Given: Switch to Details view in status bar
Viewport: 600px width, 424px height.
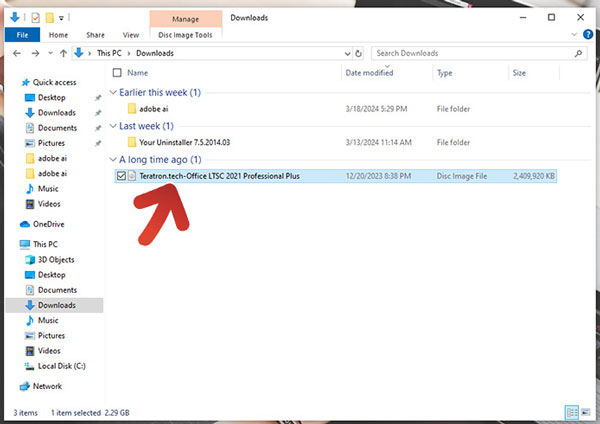Looking at the screenshot, I should (572, 413).
